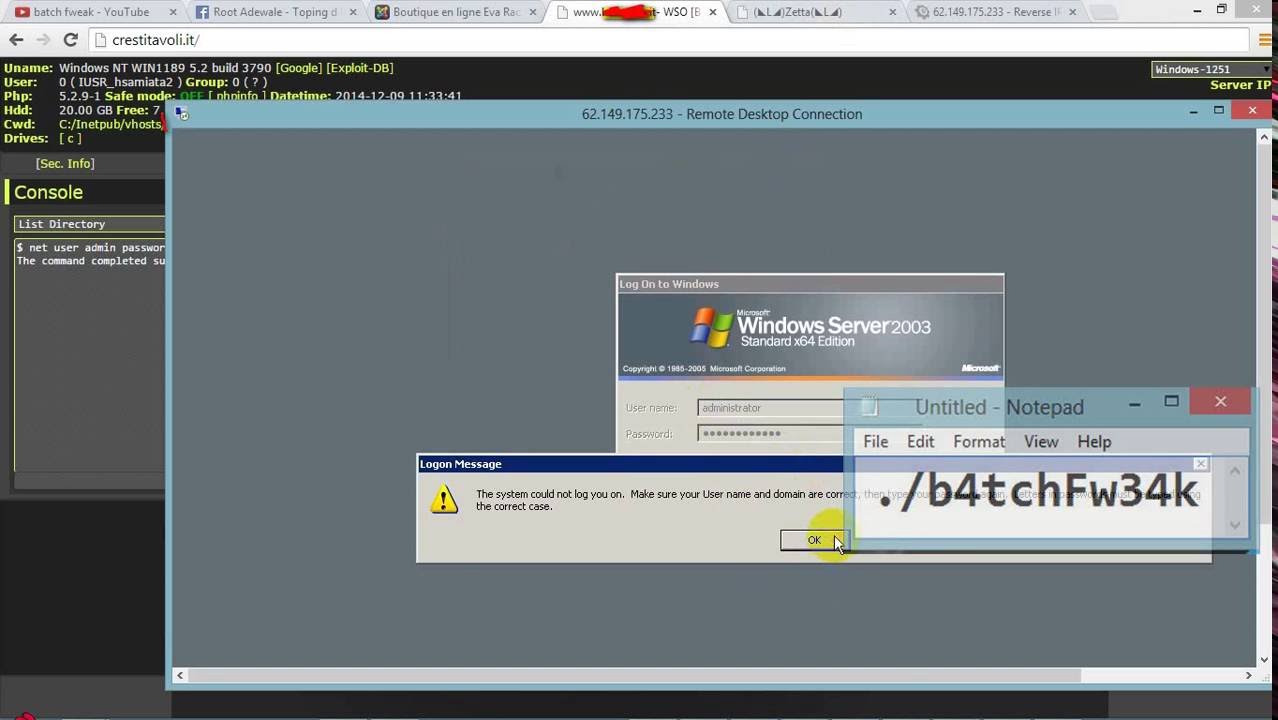Click Notepad scroll up arrow
Screen dimensions: 1278x720
tap(1235, 471)
